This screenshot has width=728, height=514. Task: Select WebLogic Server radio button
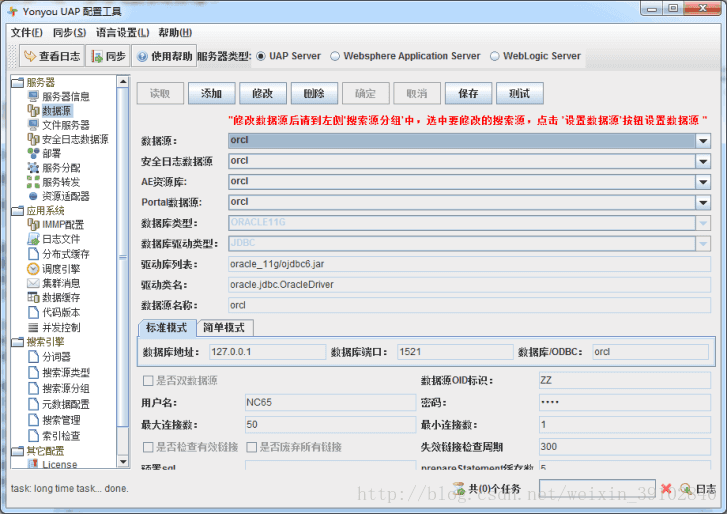tap(495, 56)
